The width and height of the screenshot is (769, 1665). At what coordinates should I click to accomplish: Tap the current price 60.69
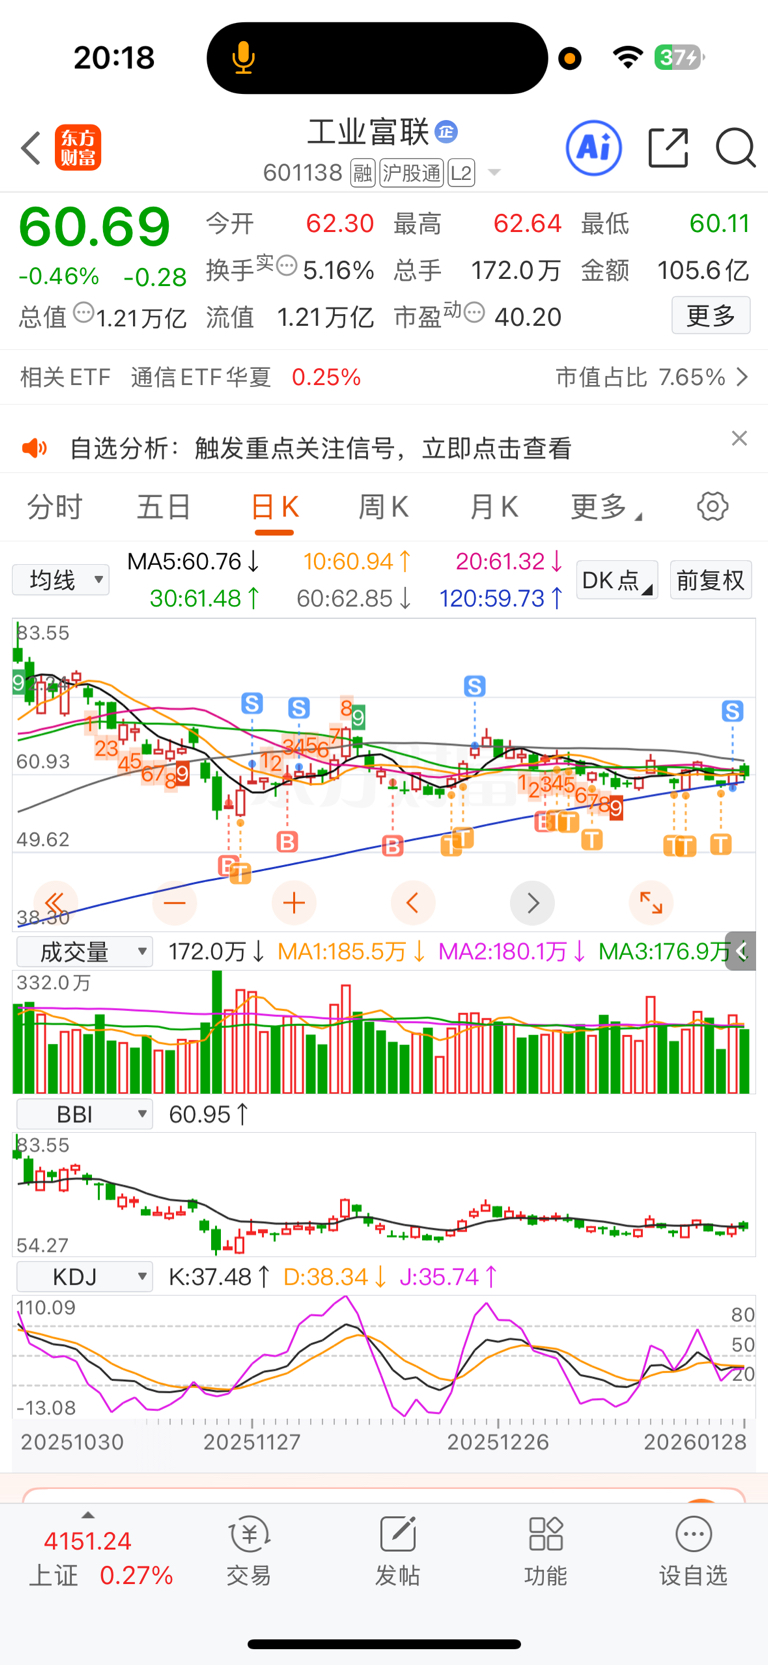pyautogui.click(x=95, y=227)
